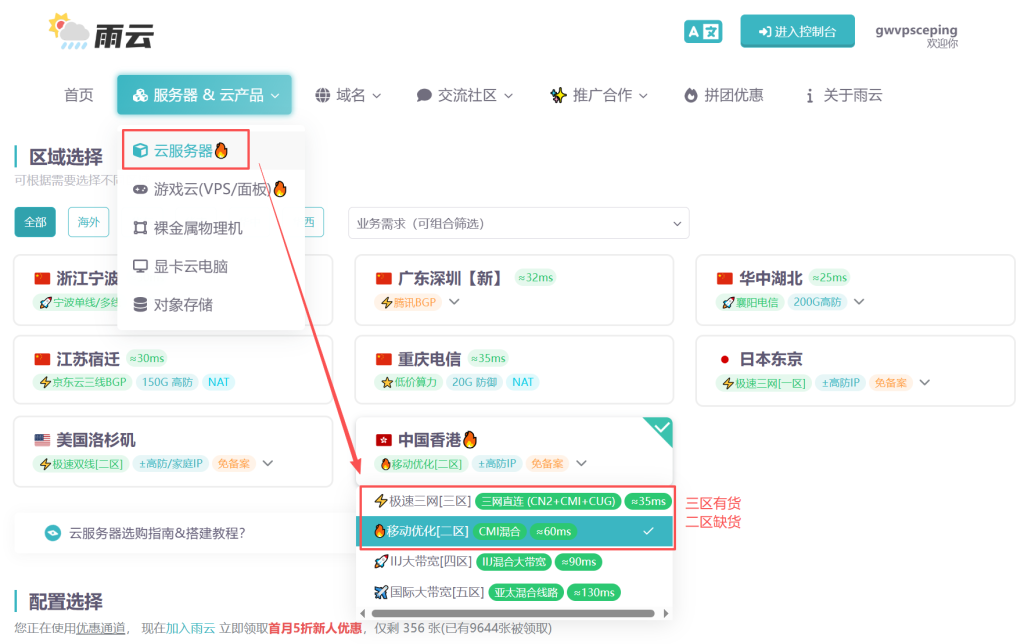This screenshot has width=1024, height=644.
Task: Click the zone list horizontal scrollbar
Action: (x=512, y=613)
